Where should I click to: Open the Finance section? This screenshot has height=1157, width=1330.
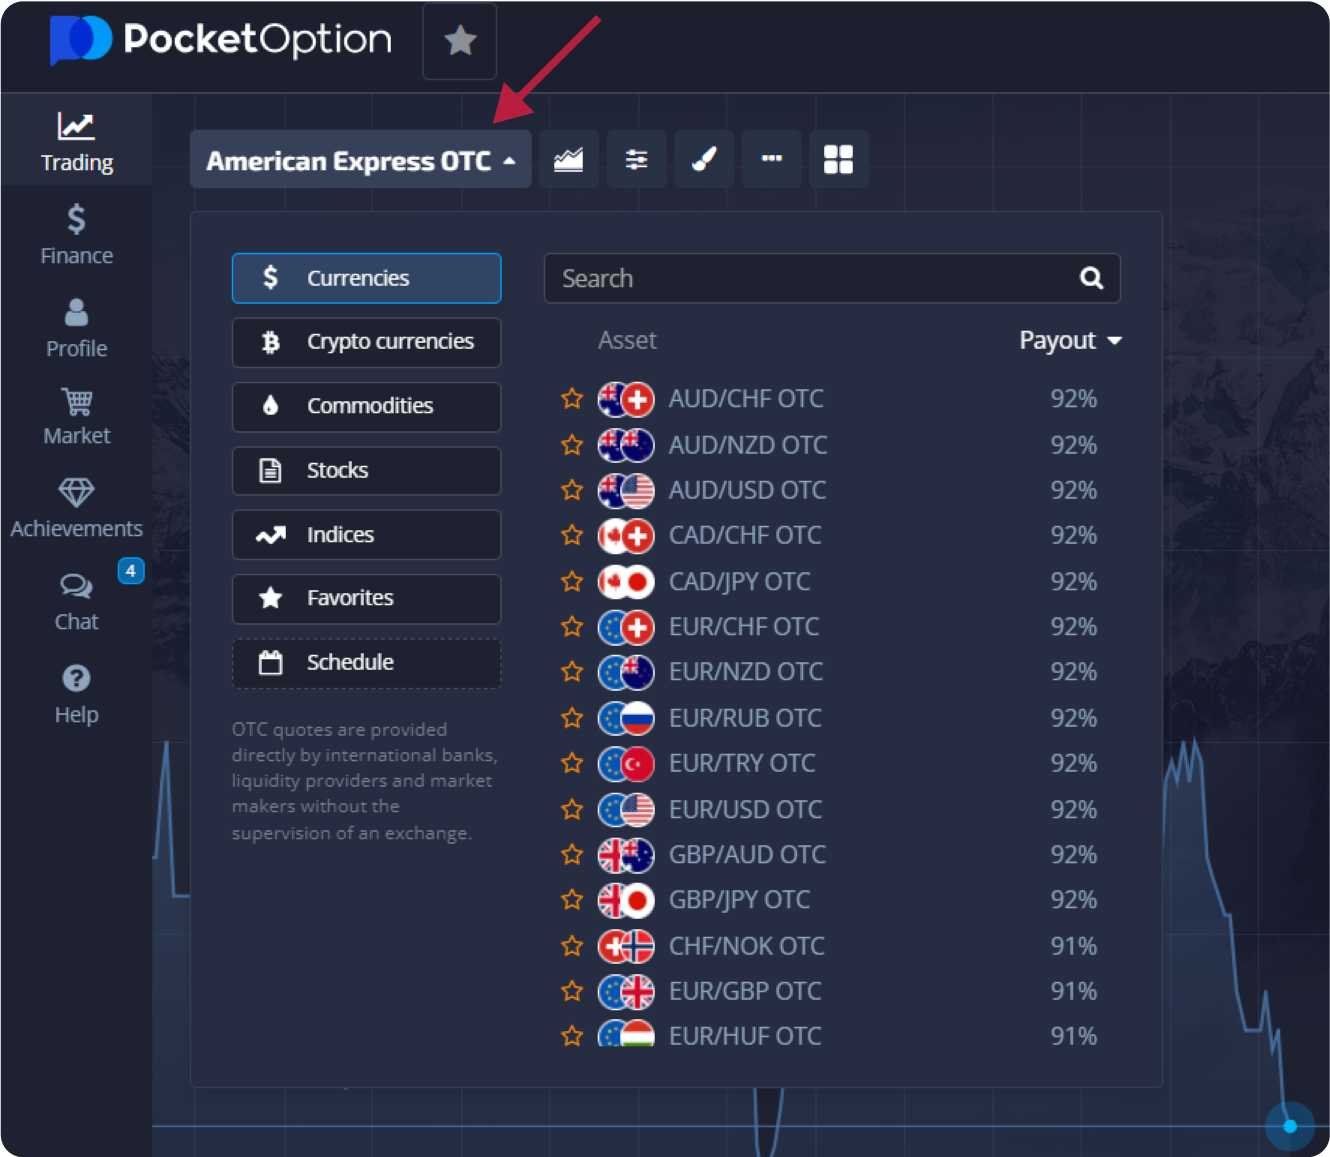76,235
